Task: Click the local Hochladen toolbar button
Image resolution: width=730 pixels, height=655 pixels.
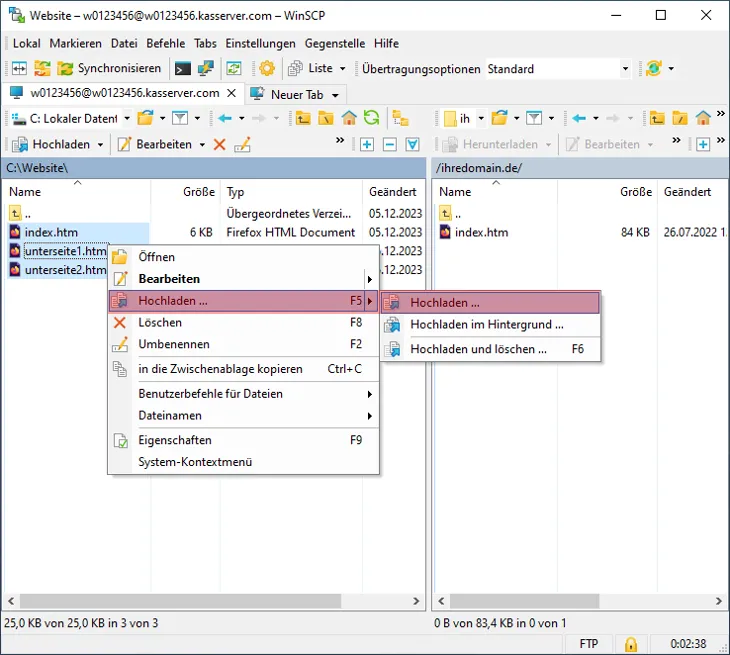Action: 52,144
